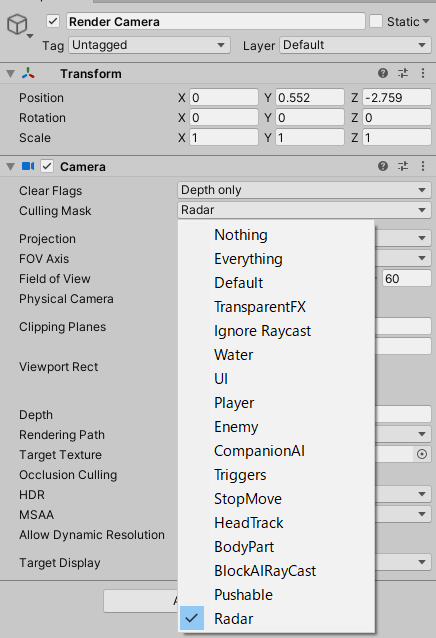Open the Layer dropdown showing Default
Image resolution: width=436 pixels, height=638 pixels.
pos(355,45)
